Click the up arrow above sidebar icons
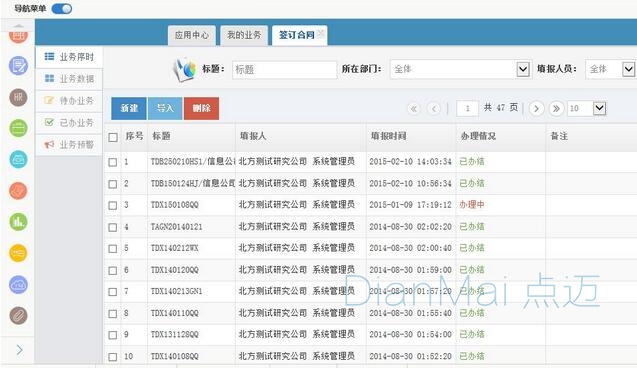 coord(18,26)
